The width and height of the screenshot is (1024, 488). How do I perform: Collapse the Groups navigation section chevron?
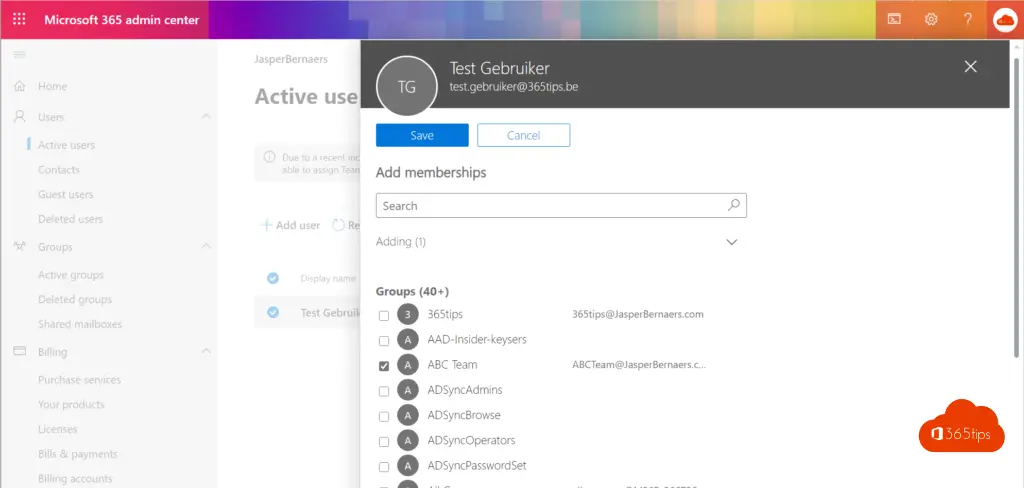coord(206,246)
